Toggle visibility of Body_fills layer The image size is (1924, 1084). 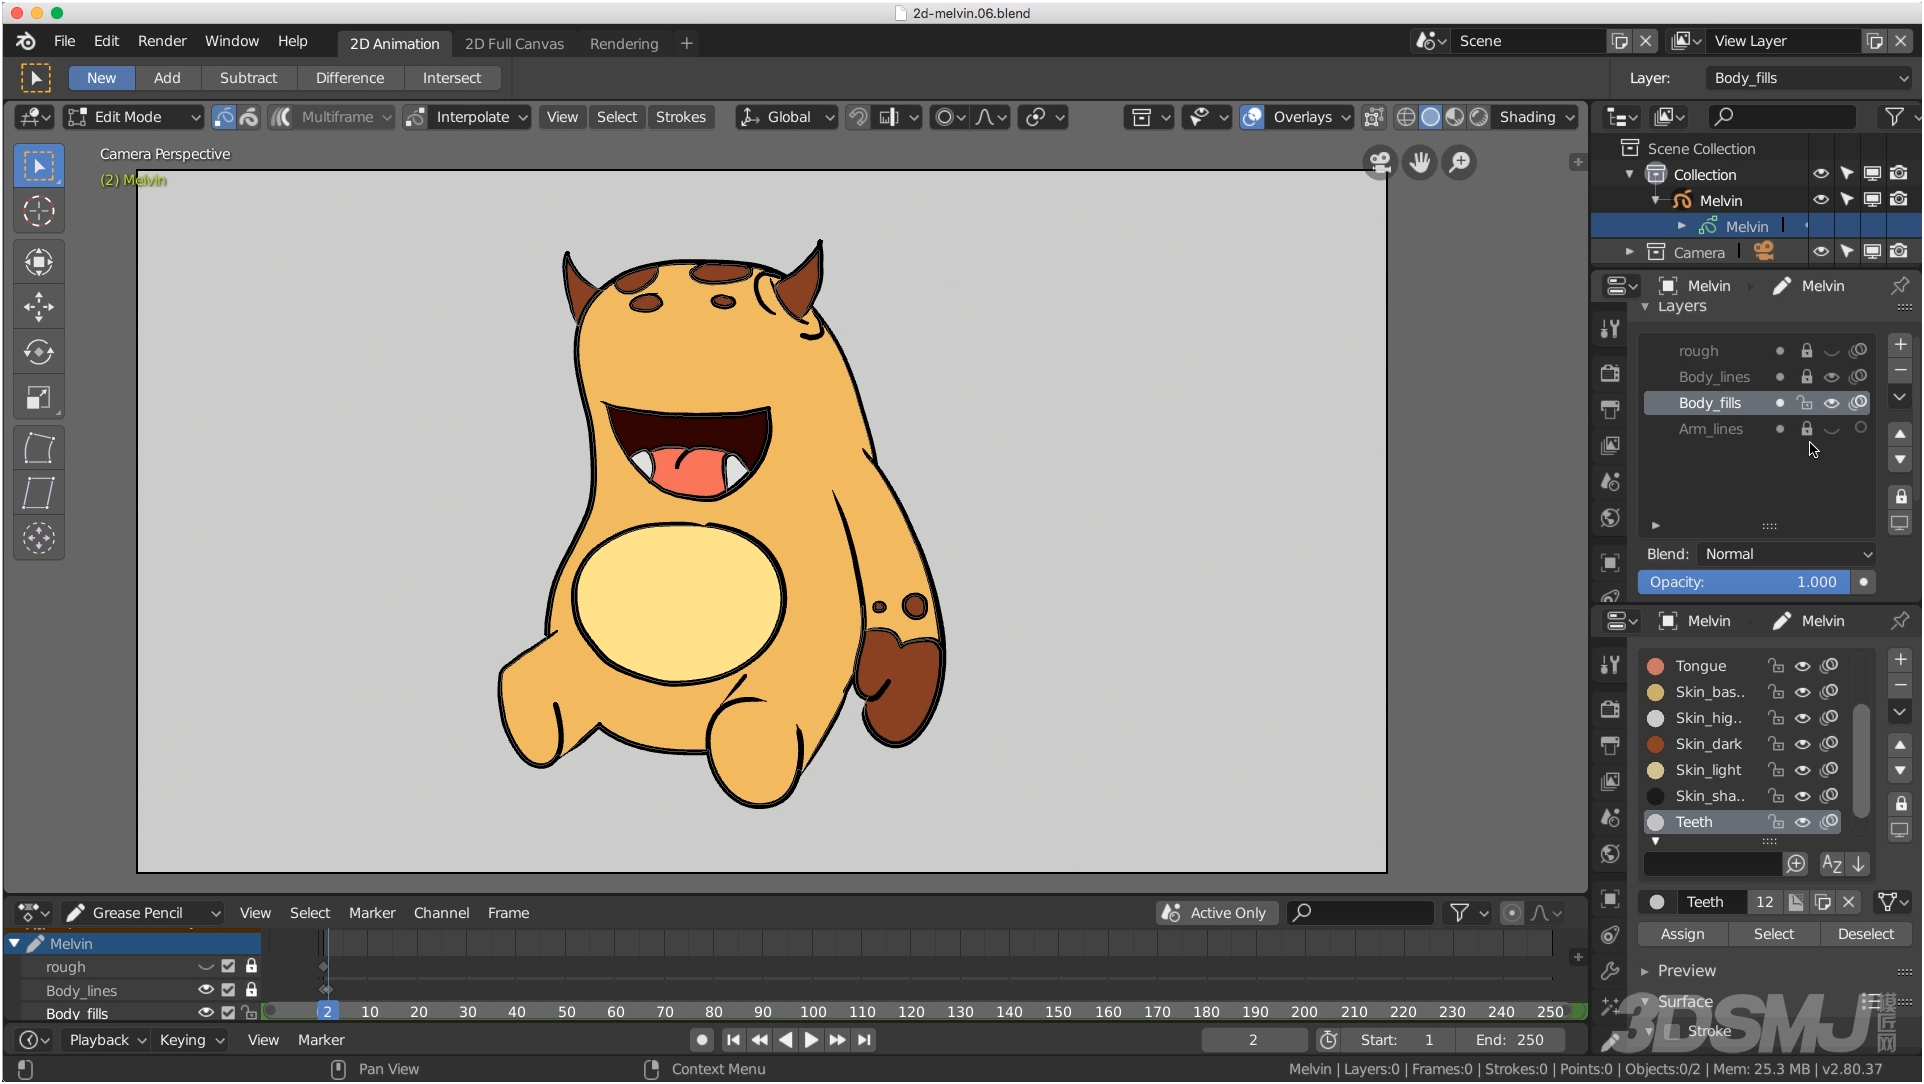[x=1831, y=403]
